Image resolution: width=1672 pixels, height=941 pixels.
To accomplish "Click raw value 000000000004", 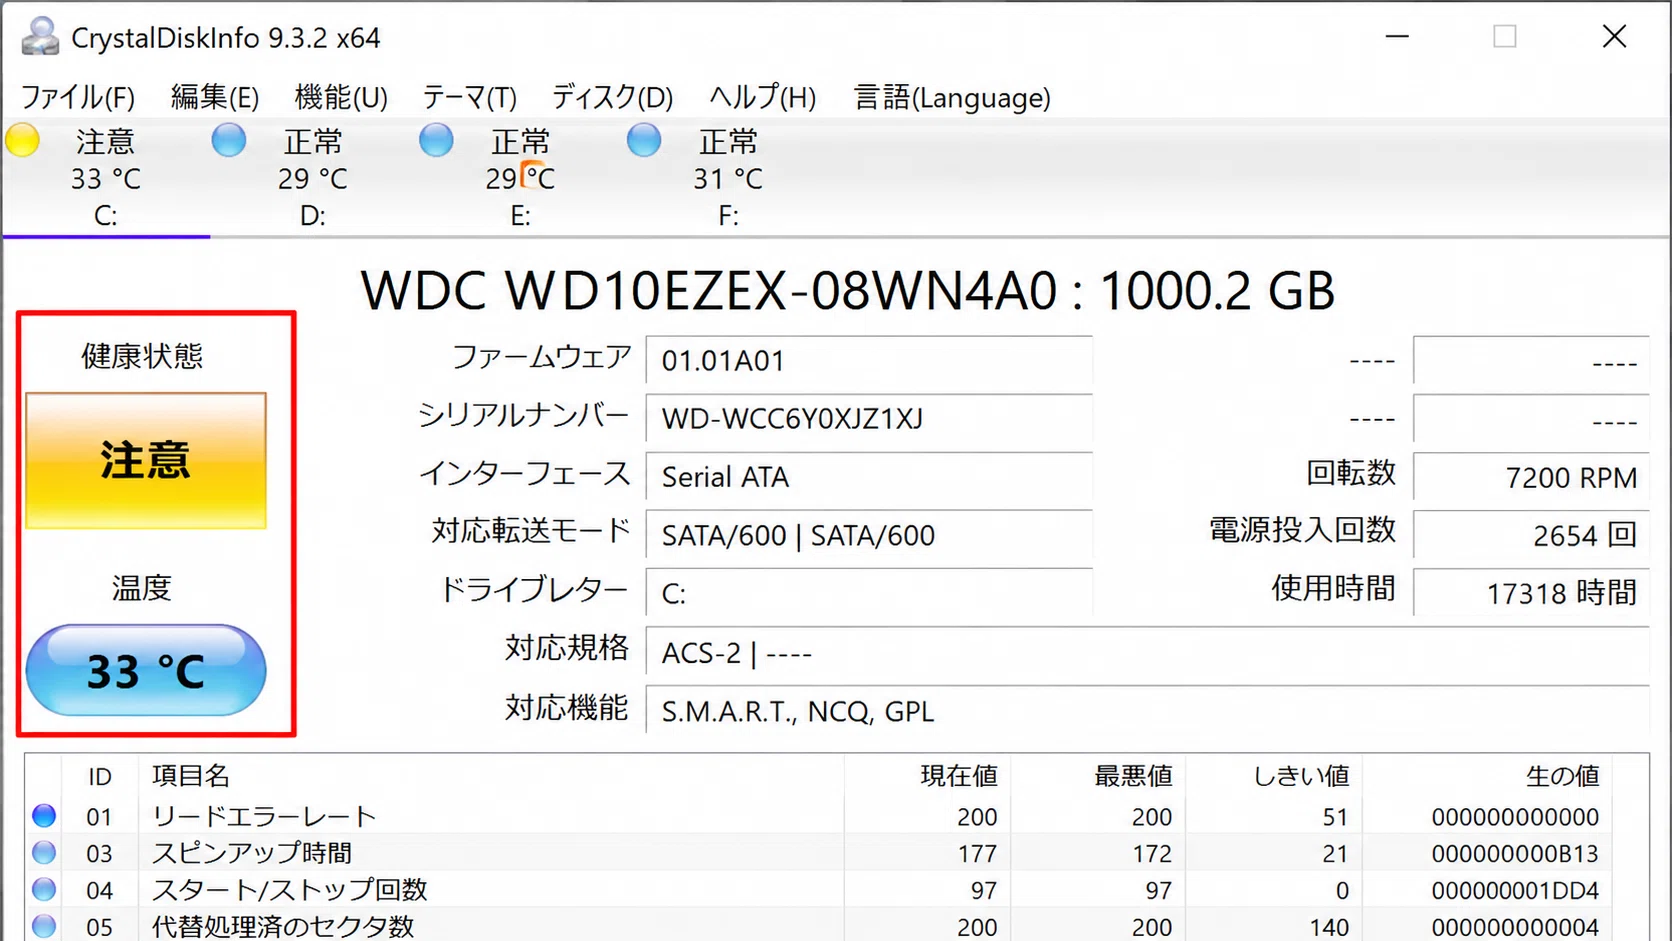I will (1515, 927).
